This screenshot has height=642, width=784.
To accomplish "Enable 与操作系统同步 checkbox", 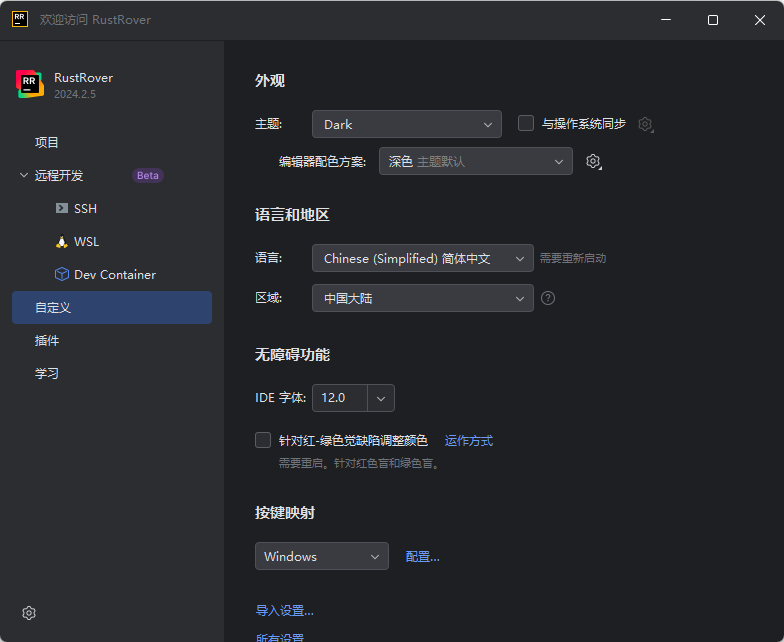I will point(526,123).
